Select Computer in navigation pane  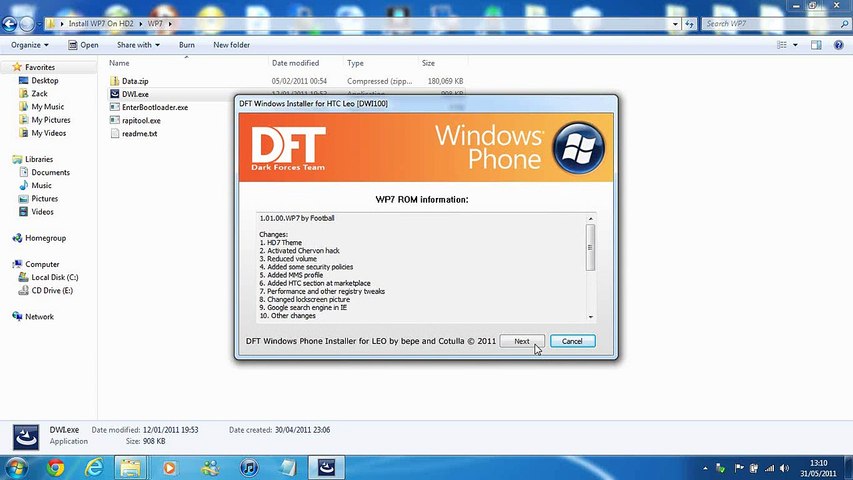coord(42,264)
